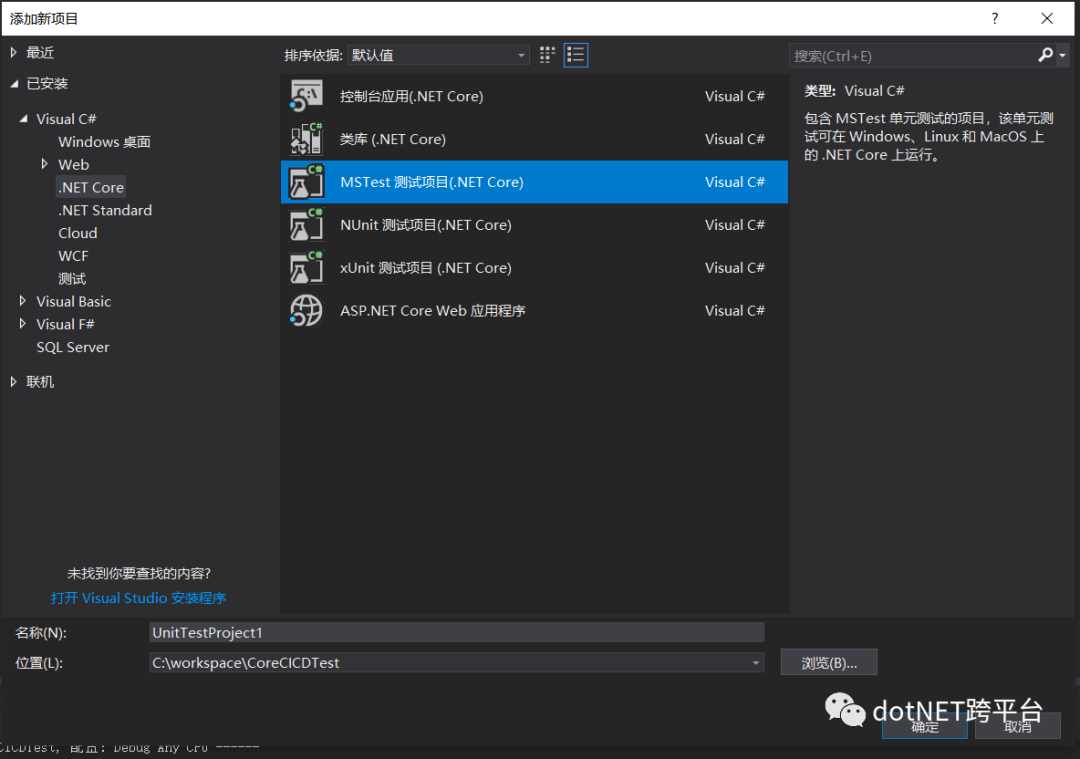This screenshot has width=1080, height=759.
Task: Choose xUnit 测试项目 (.NET Core) template
Action: [534, 267]
